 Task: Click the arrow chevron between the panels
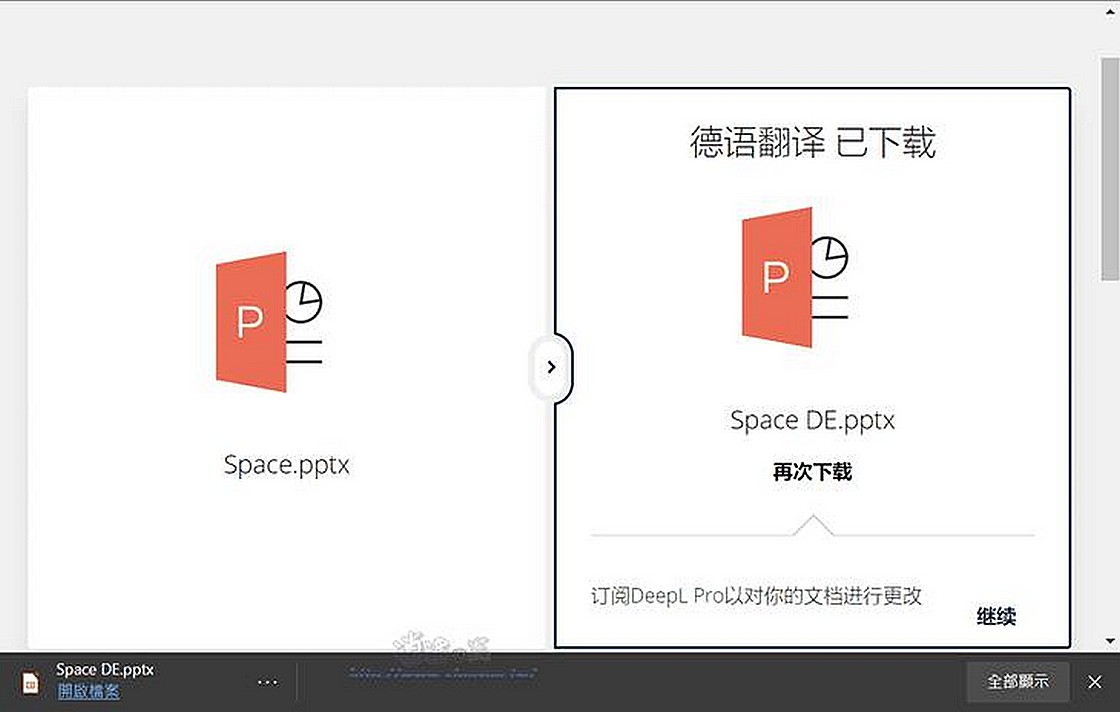pyautogui.click(x=551, y=367)
